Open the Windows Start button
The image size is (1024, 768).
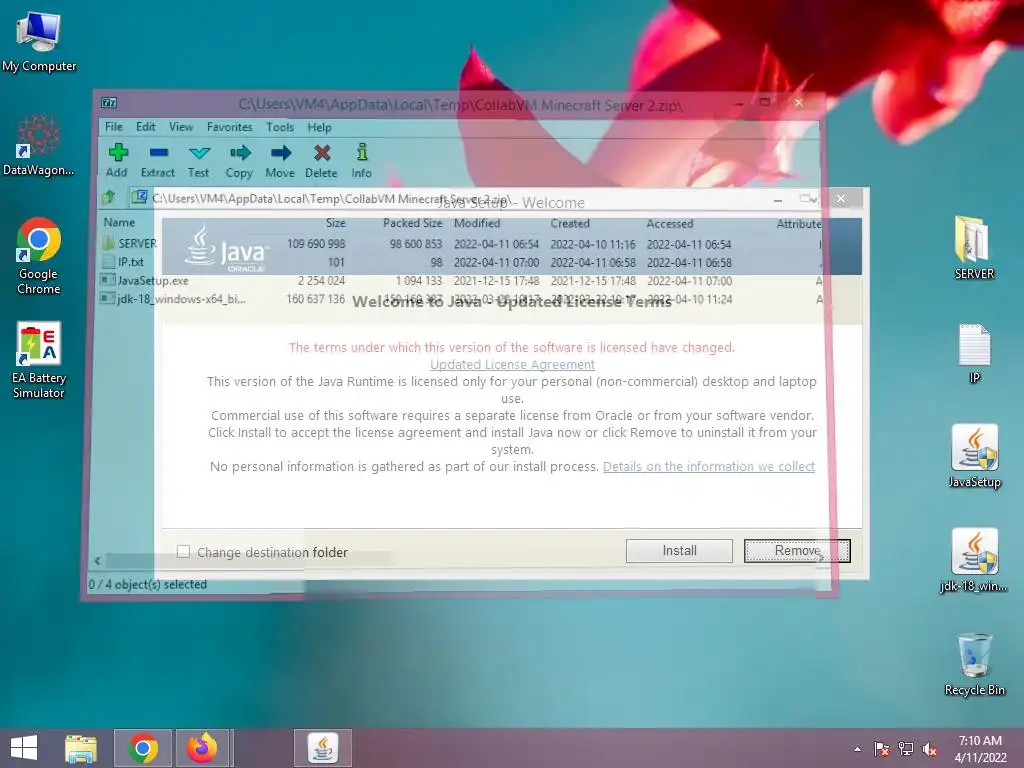pos(24,748)
